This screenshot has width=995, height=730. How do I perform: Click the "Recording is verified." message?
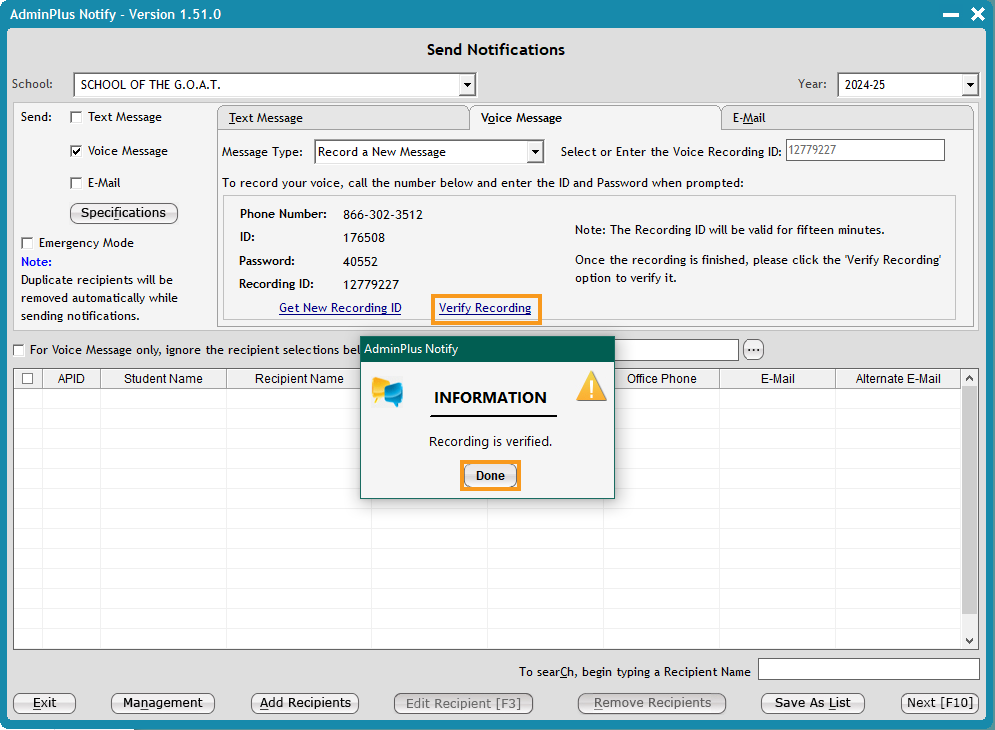[490, 442]
